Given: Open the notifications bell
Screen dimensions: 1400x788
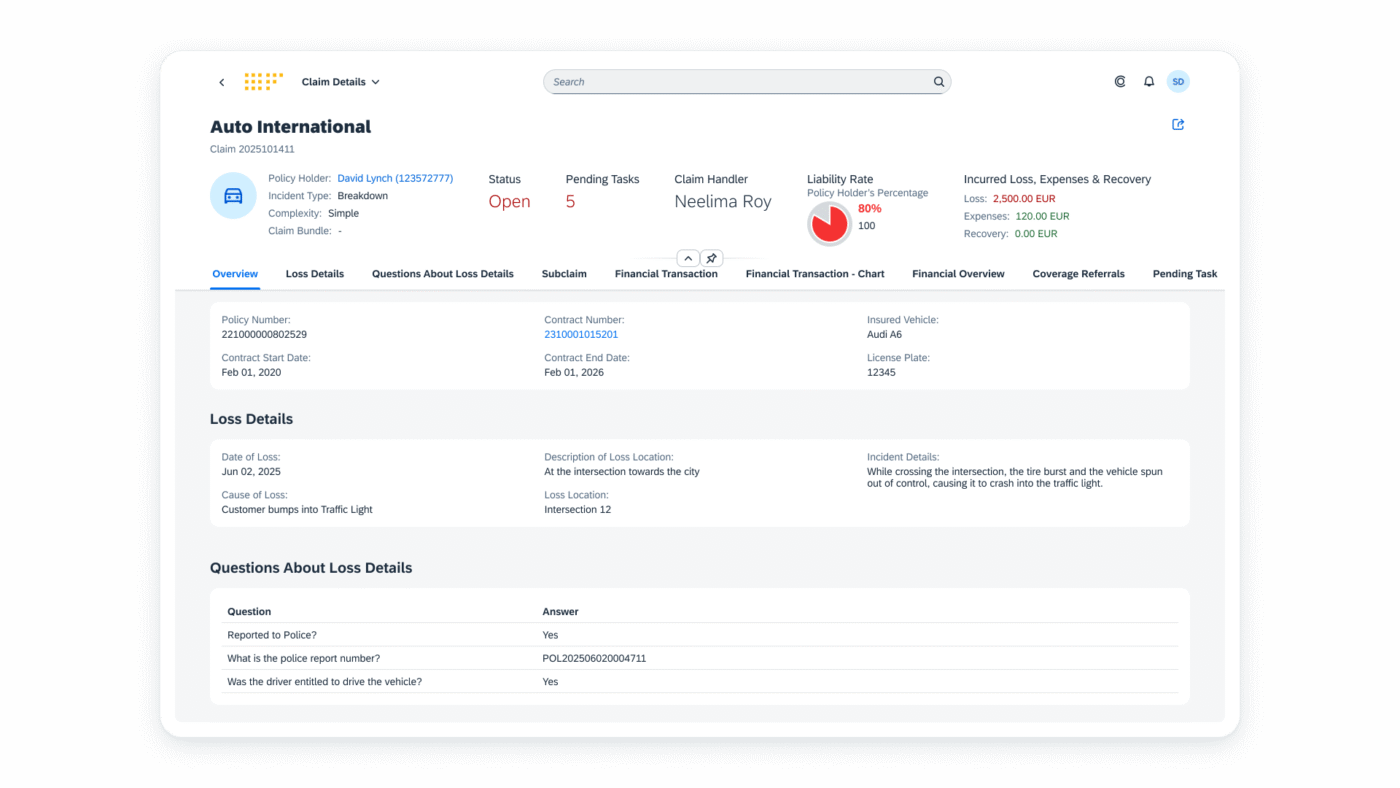Looking at the screenshot, I should [x=1148, y=81].
